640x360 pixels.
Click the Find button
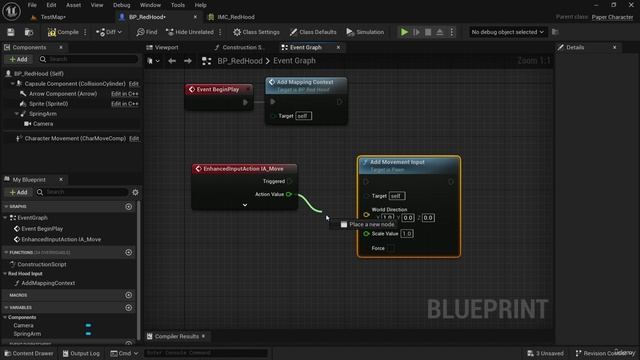[147, 32]
